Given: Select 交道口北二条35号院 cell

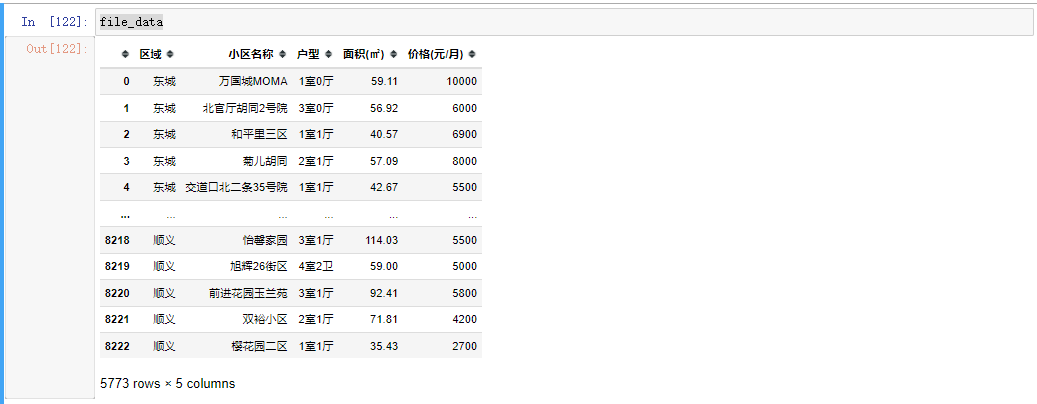Looking at the screenshot, I should (x=237, y=187).
